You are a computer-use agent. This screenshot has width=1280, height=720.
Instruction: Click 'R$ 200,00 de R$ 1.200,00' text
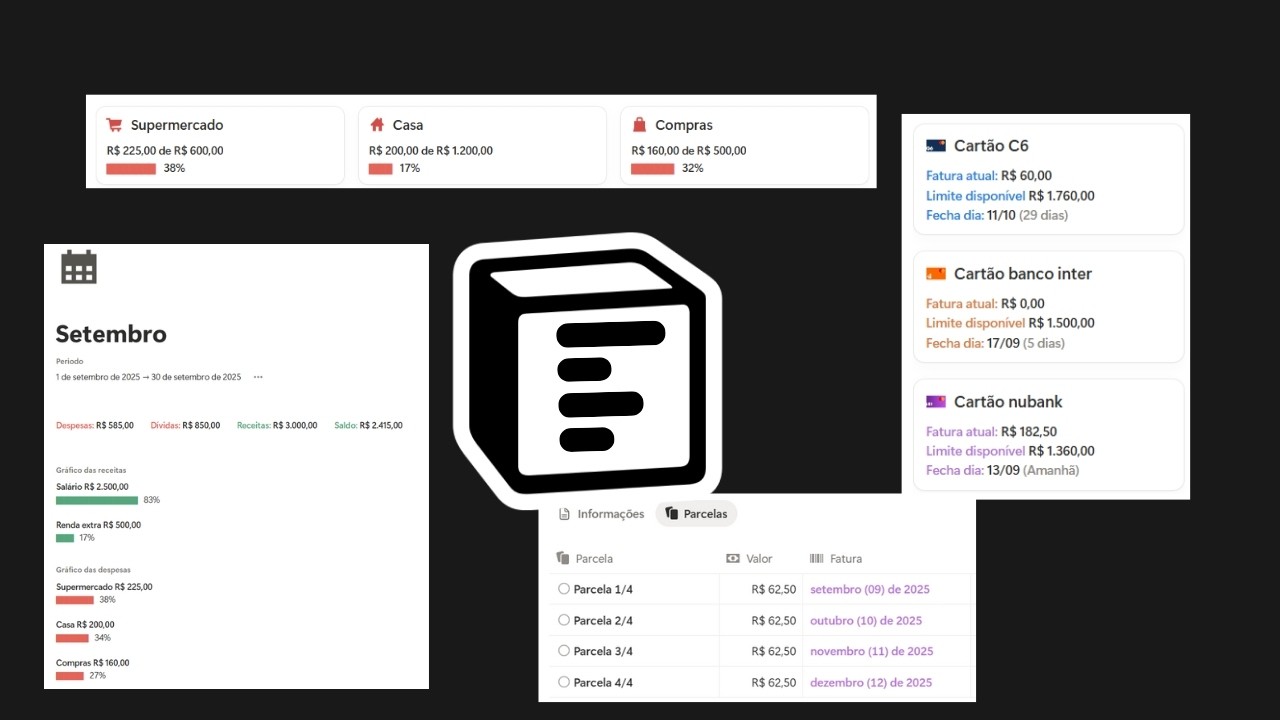pos(431,151)
